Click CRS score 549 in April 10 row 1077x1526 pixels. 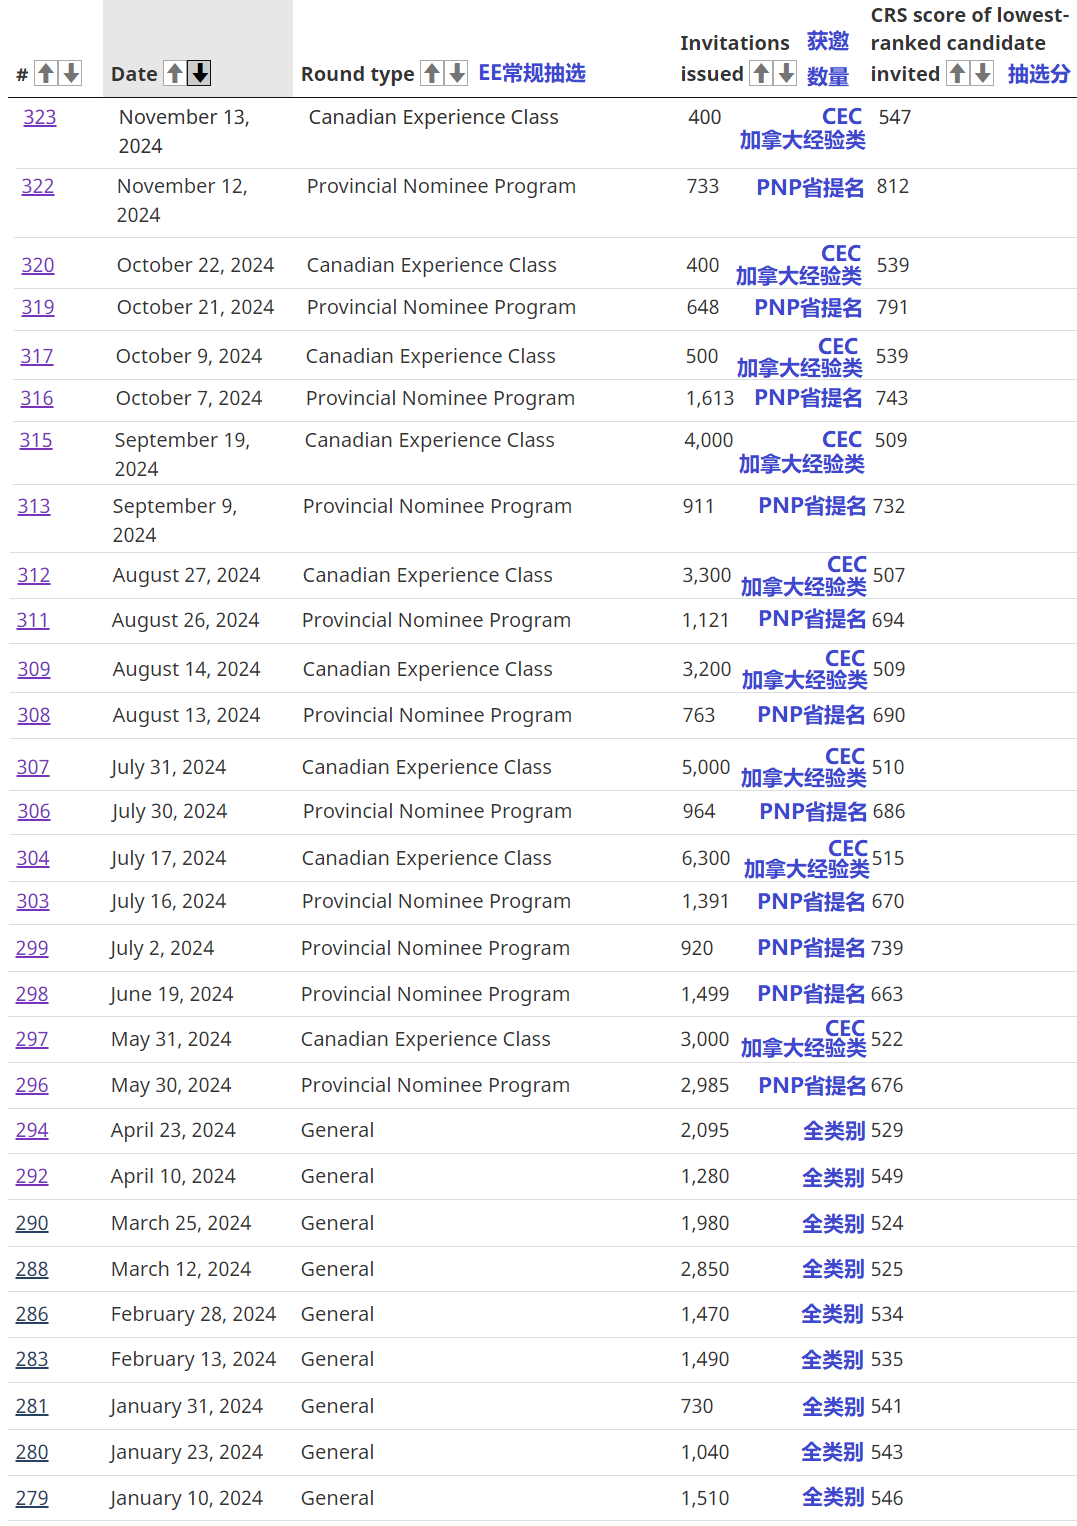coord(887,1176)
